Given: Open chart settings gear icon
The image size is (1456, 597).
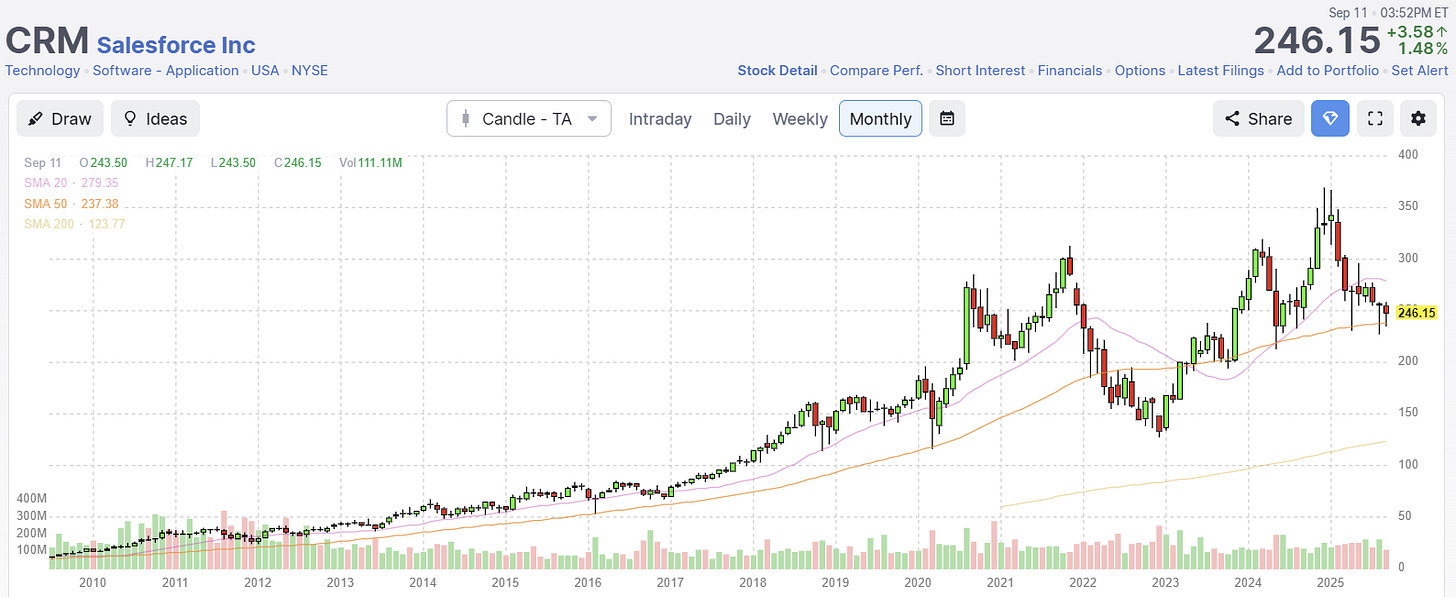Looking at the screenshot, I should [1418, 119].
